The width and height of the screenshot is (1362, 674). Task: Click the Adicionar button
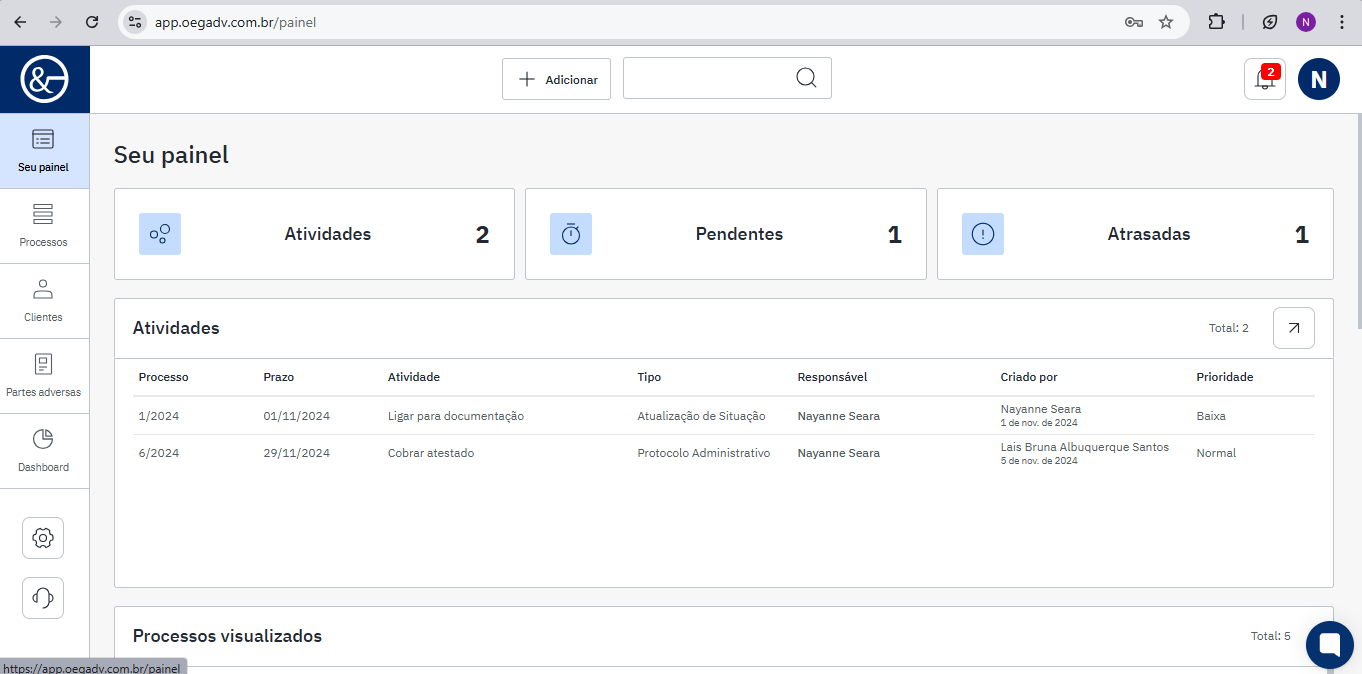click(556, 79)
